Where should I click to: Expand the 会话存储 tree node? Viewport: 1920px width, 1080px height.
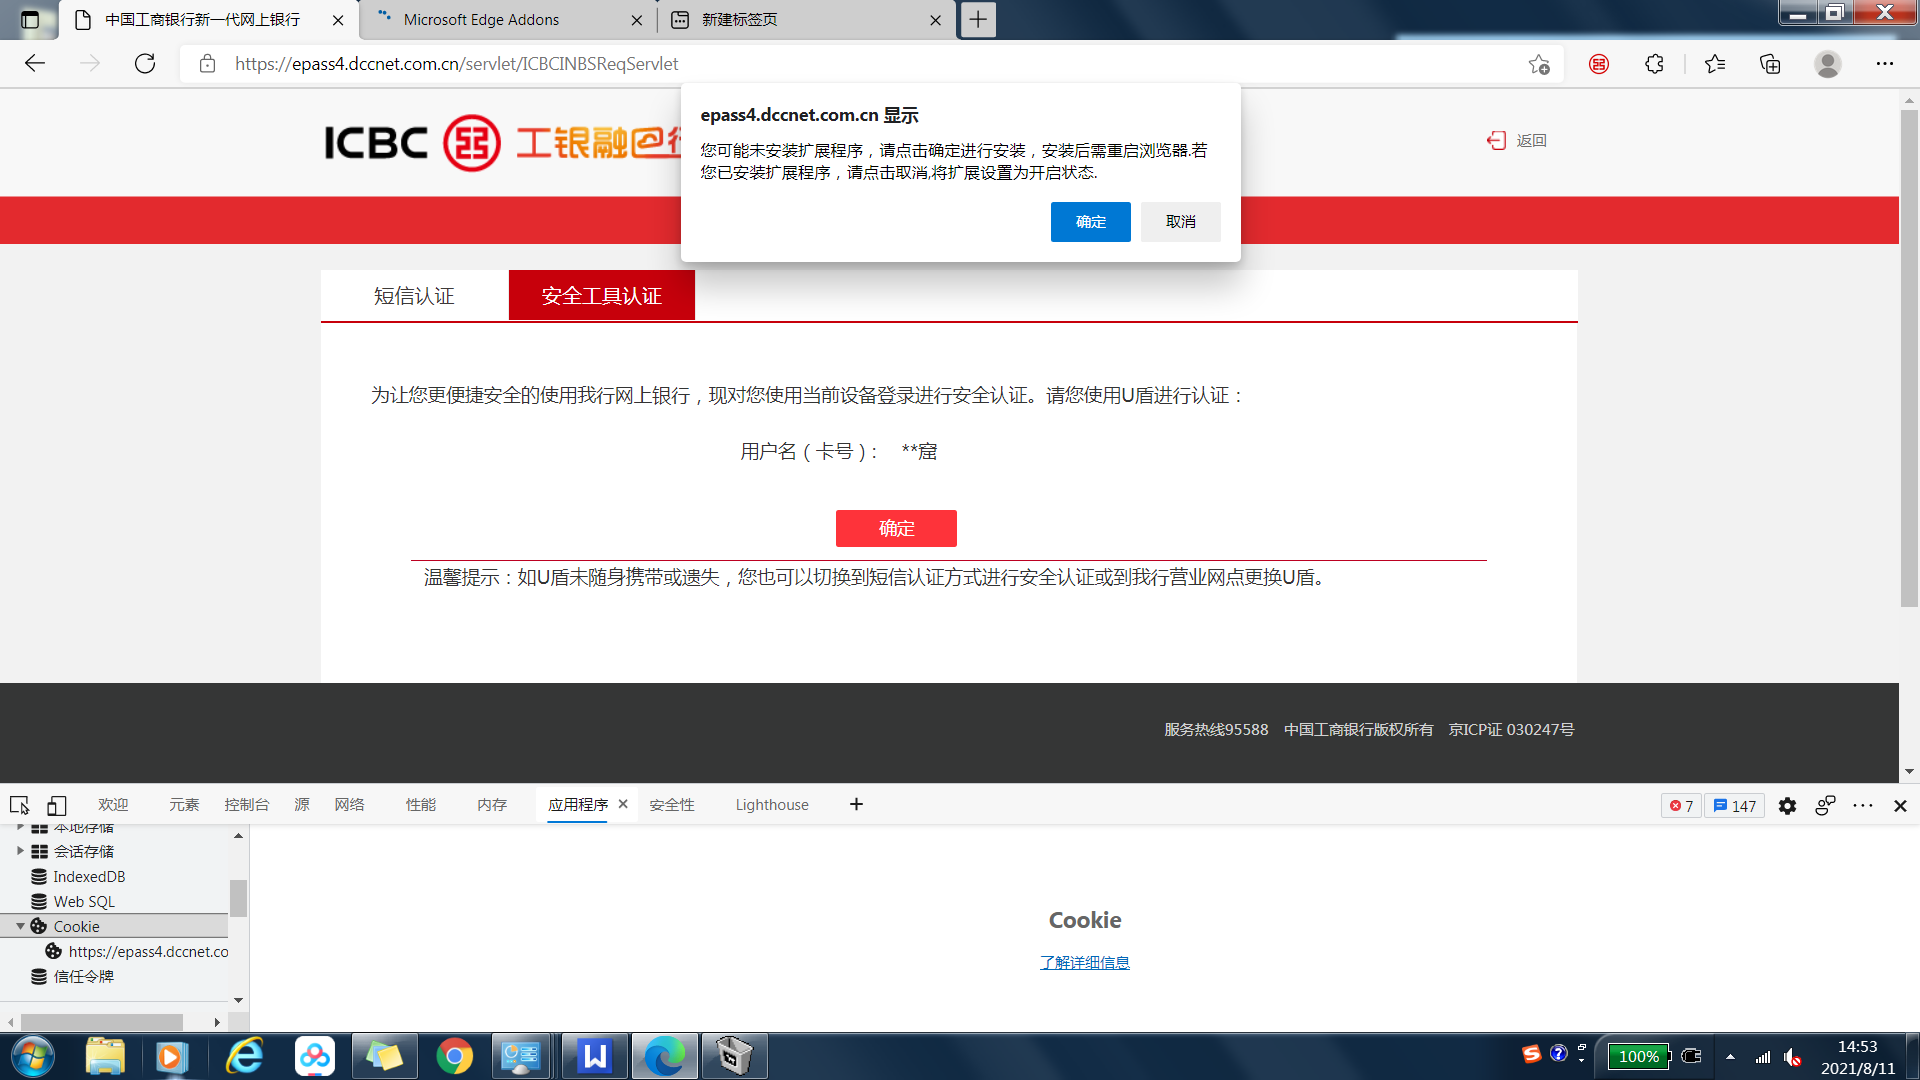click(20, 851)
